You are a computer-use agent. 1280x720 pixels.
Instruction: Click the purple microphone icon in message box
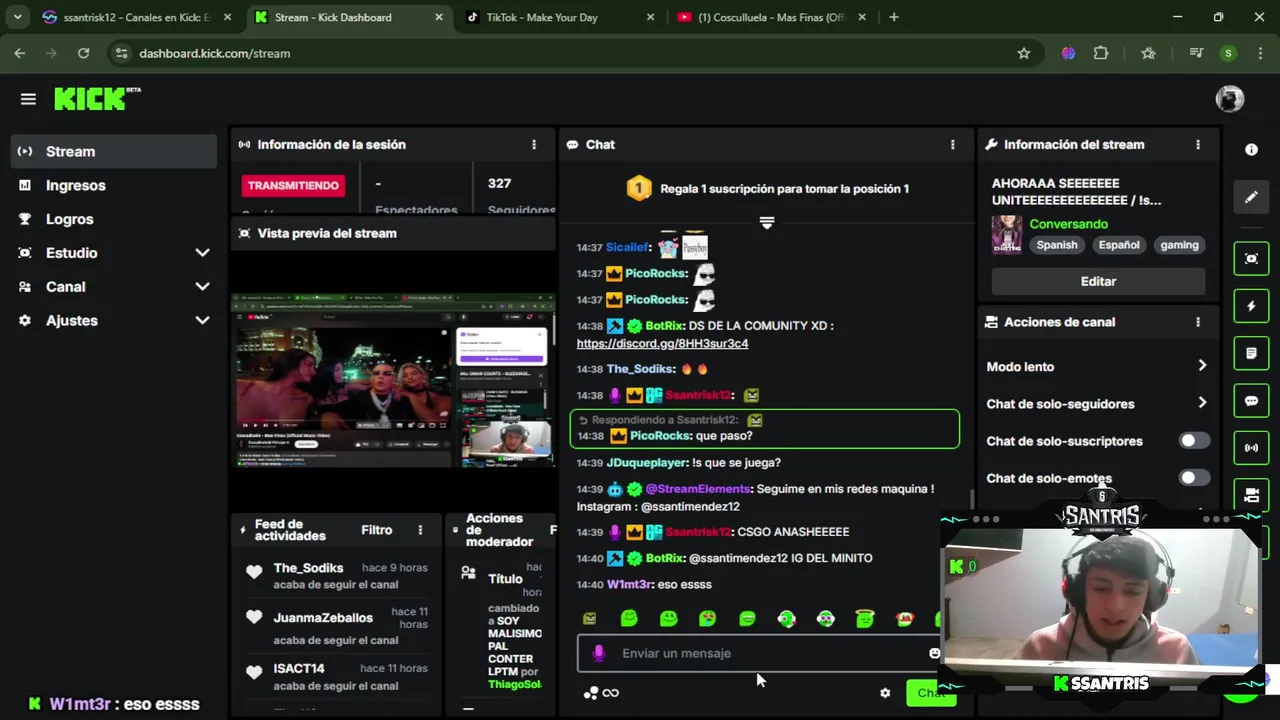click(598, 653)
